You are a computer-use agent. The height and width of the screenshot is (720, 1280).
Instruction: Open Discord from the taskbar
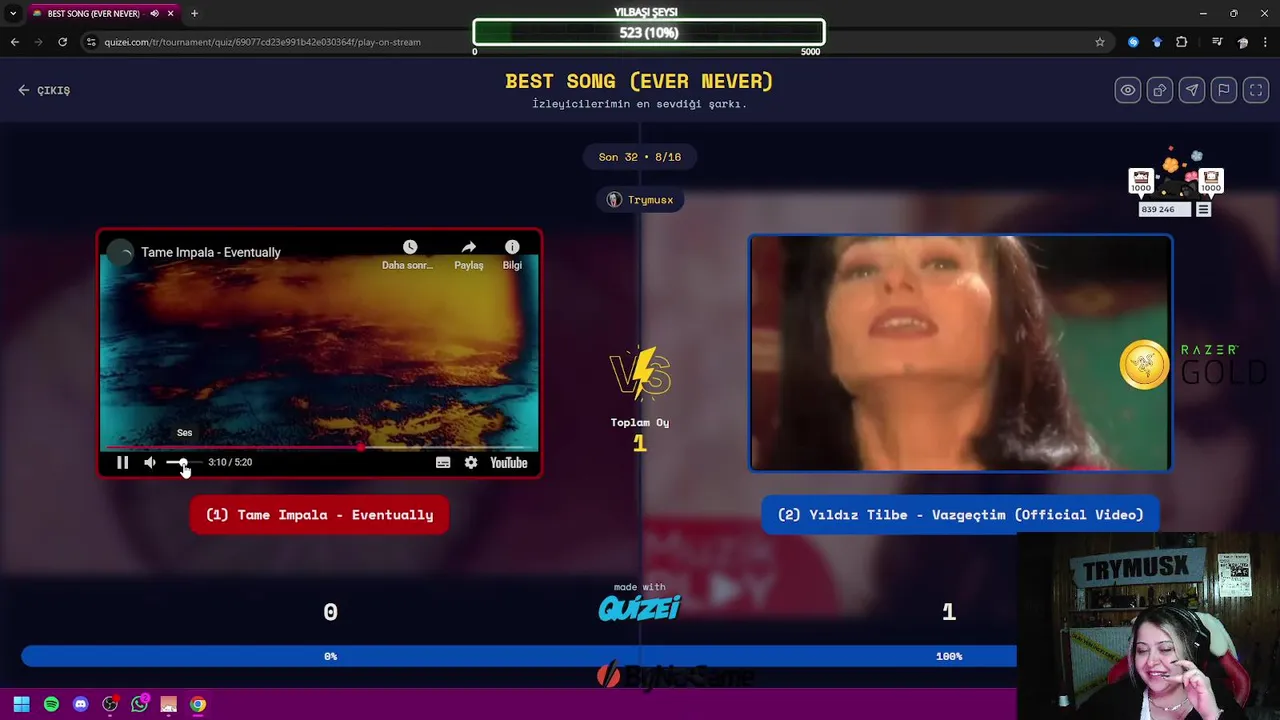point(81,704)
